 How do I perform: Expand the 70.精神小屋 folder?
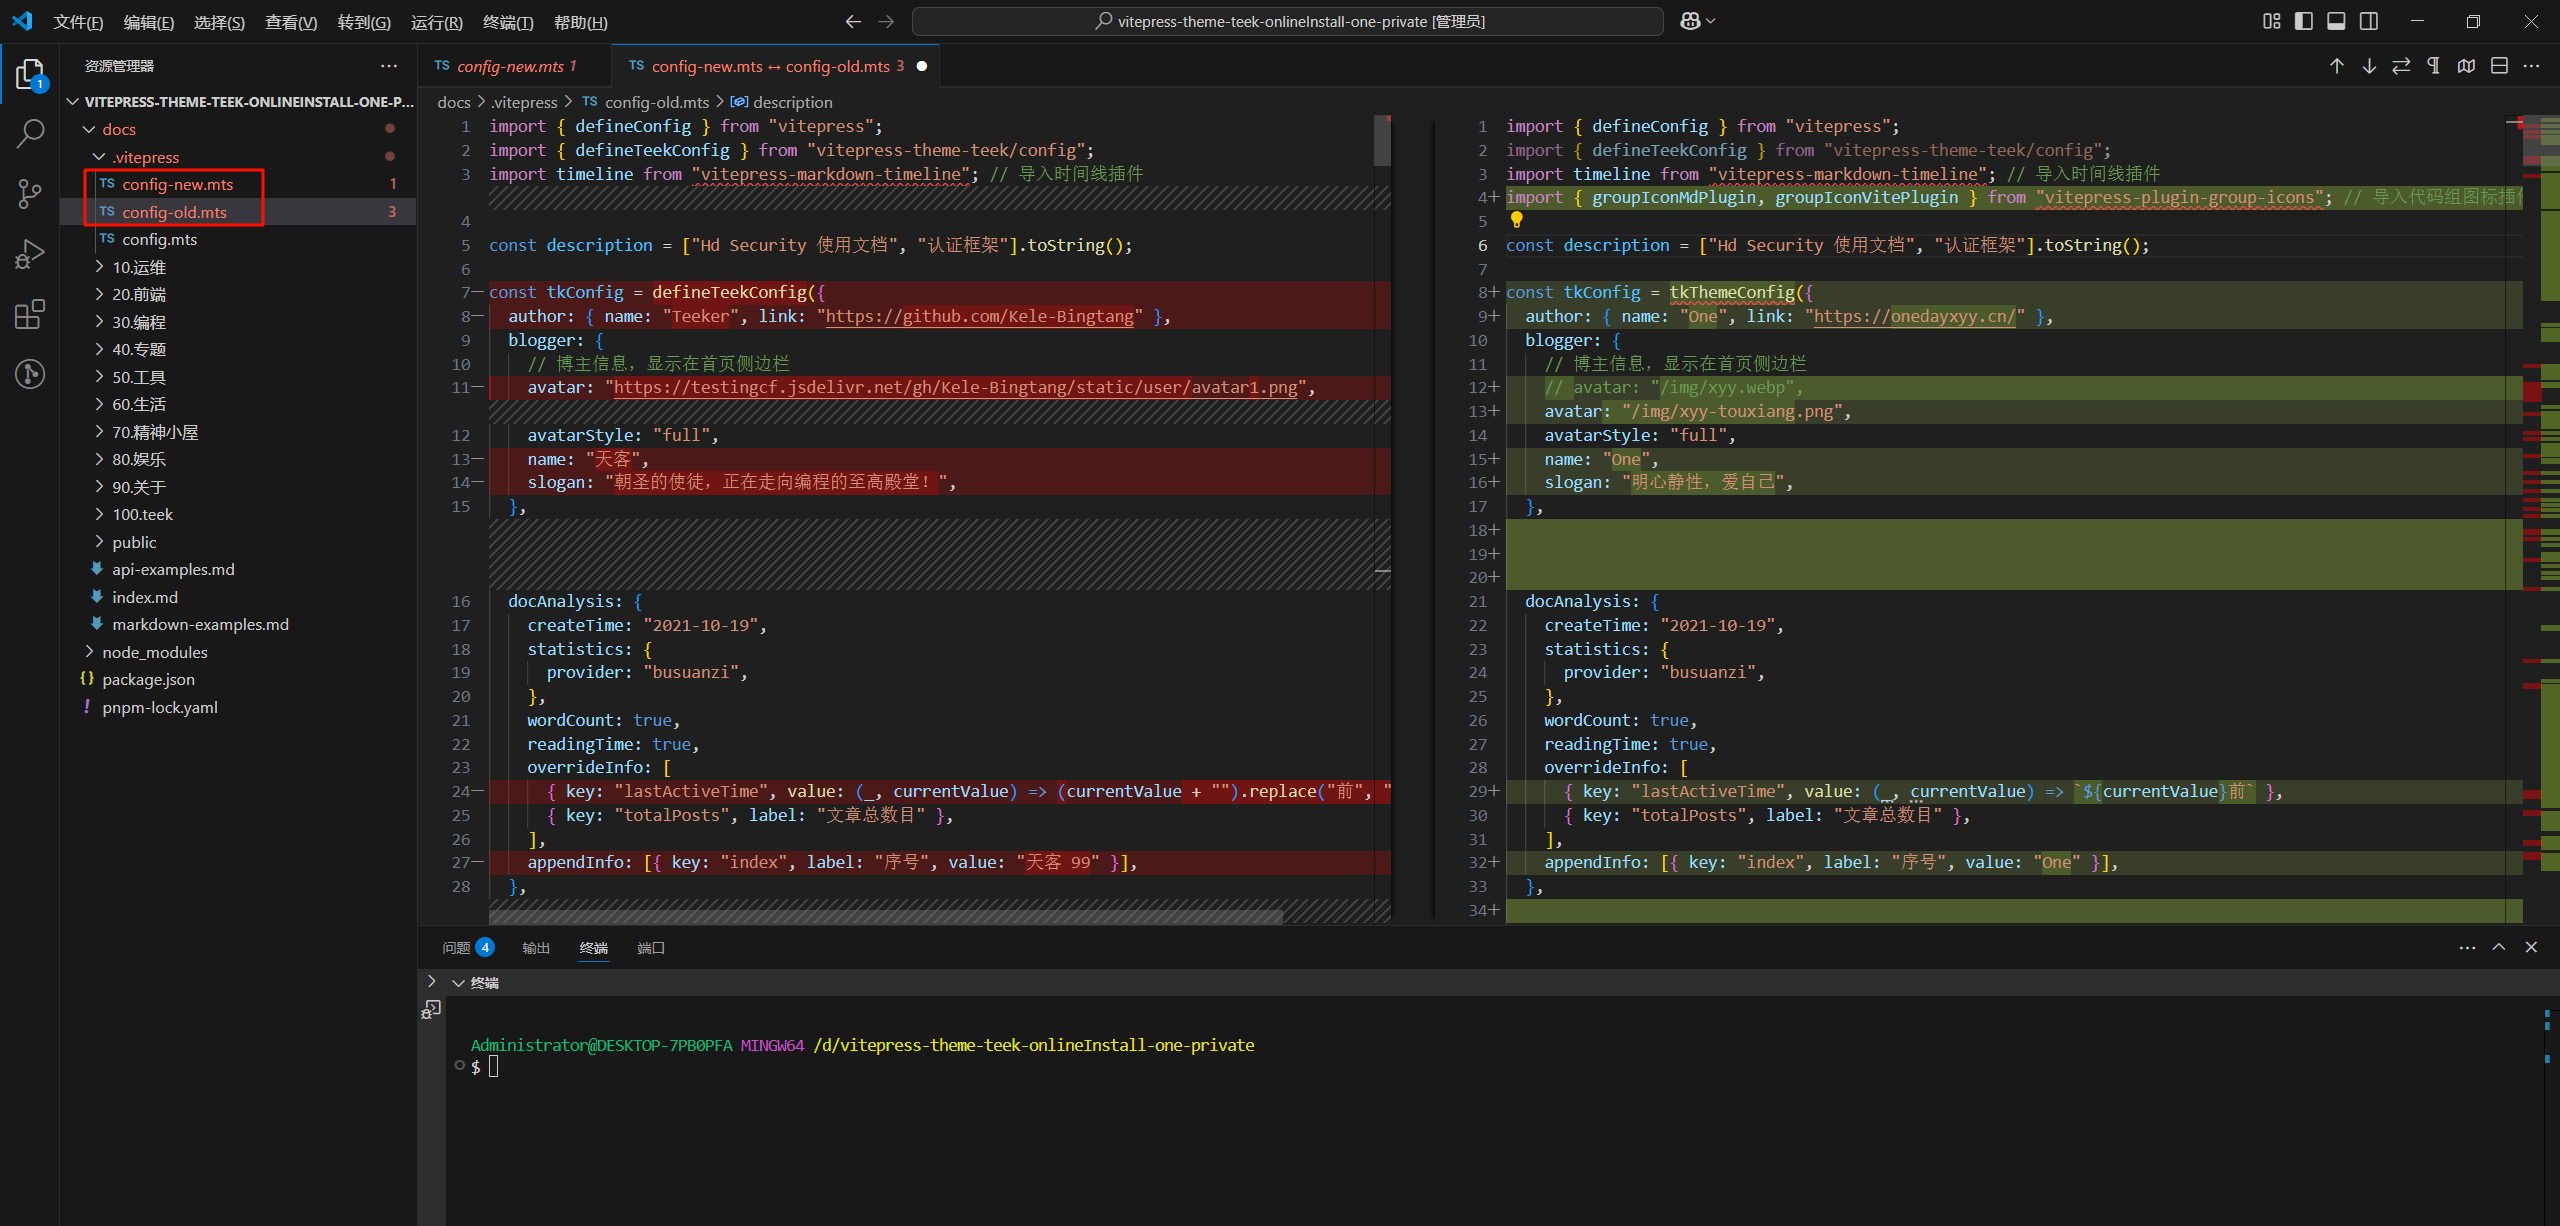click(x=99, y=432)
